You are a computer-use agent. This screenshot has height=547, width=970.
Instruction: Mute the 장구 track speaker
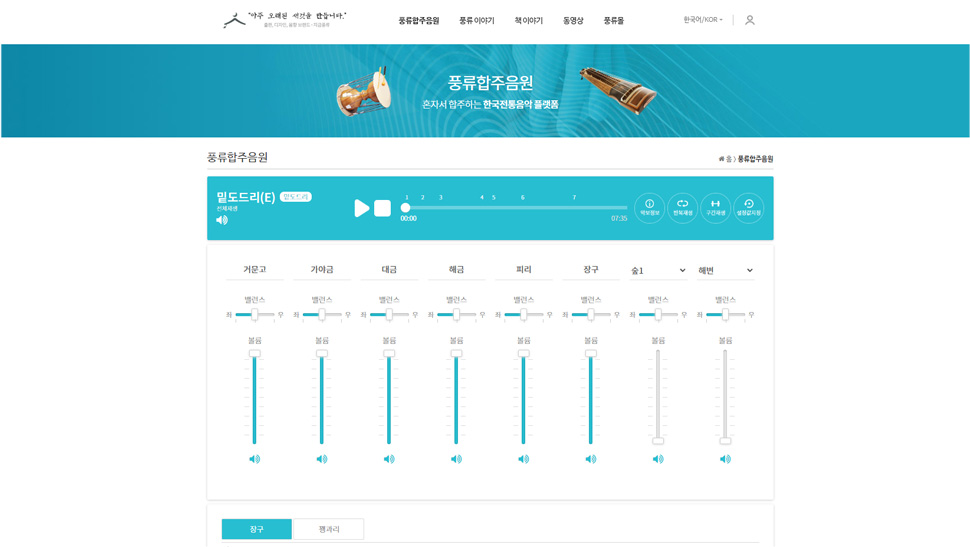pyautogui.click(x=591, y=459)
